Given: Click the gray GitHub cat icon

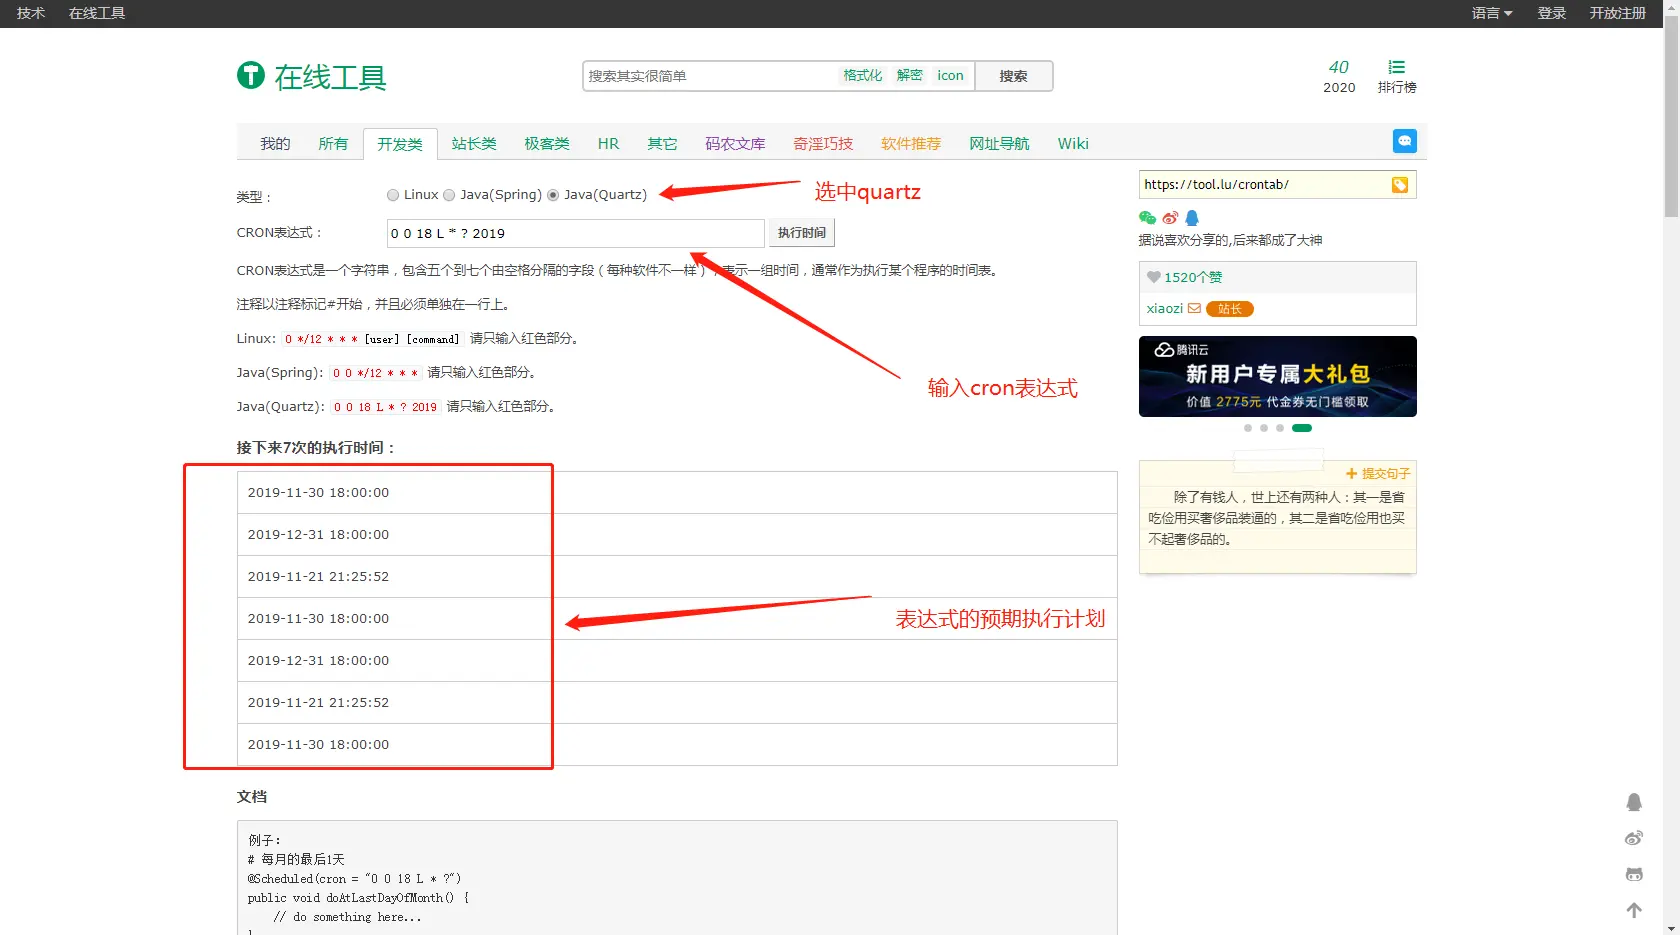Looking at the screenshot, I should [x=1634, y=874].
